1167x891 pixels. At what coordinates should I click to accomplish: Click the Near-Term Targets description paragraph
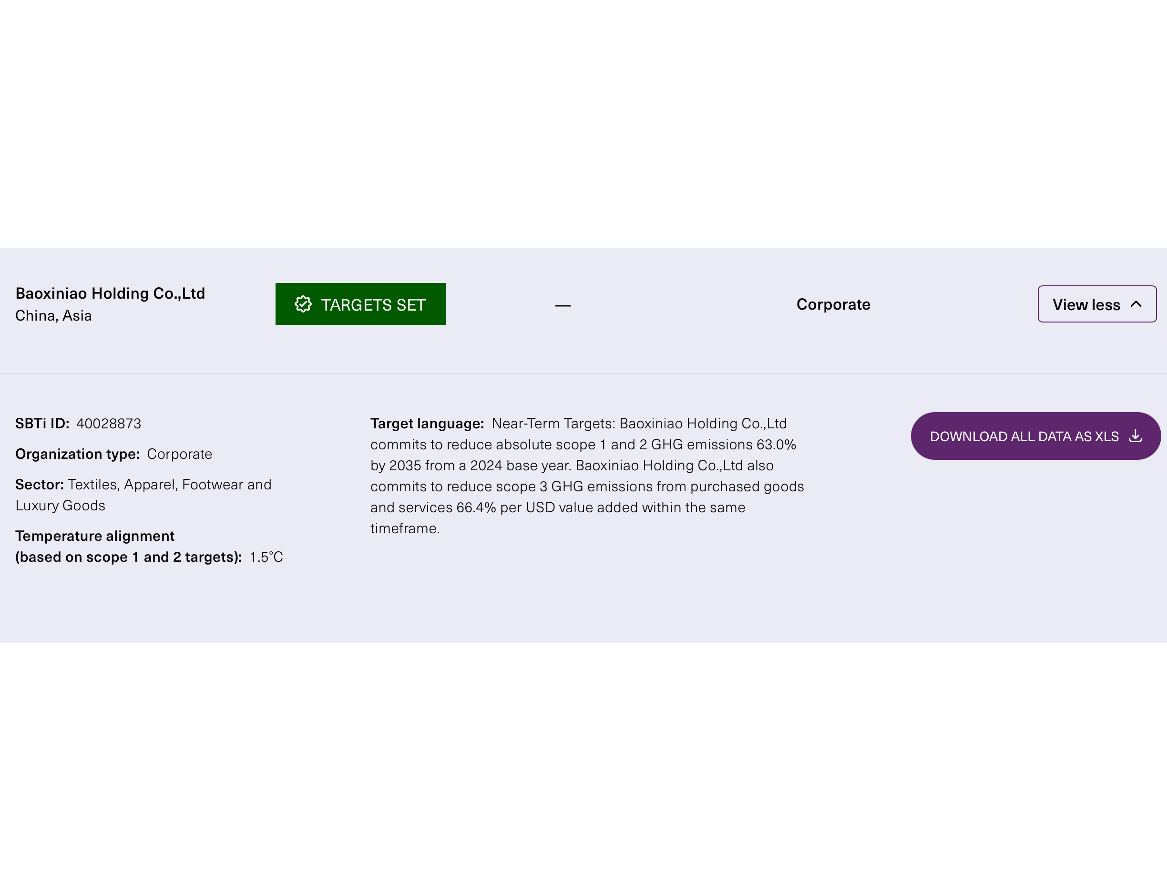click(x=587, y=476)
